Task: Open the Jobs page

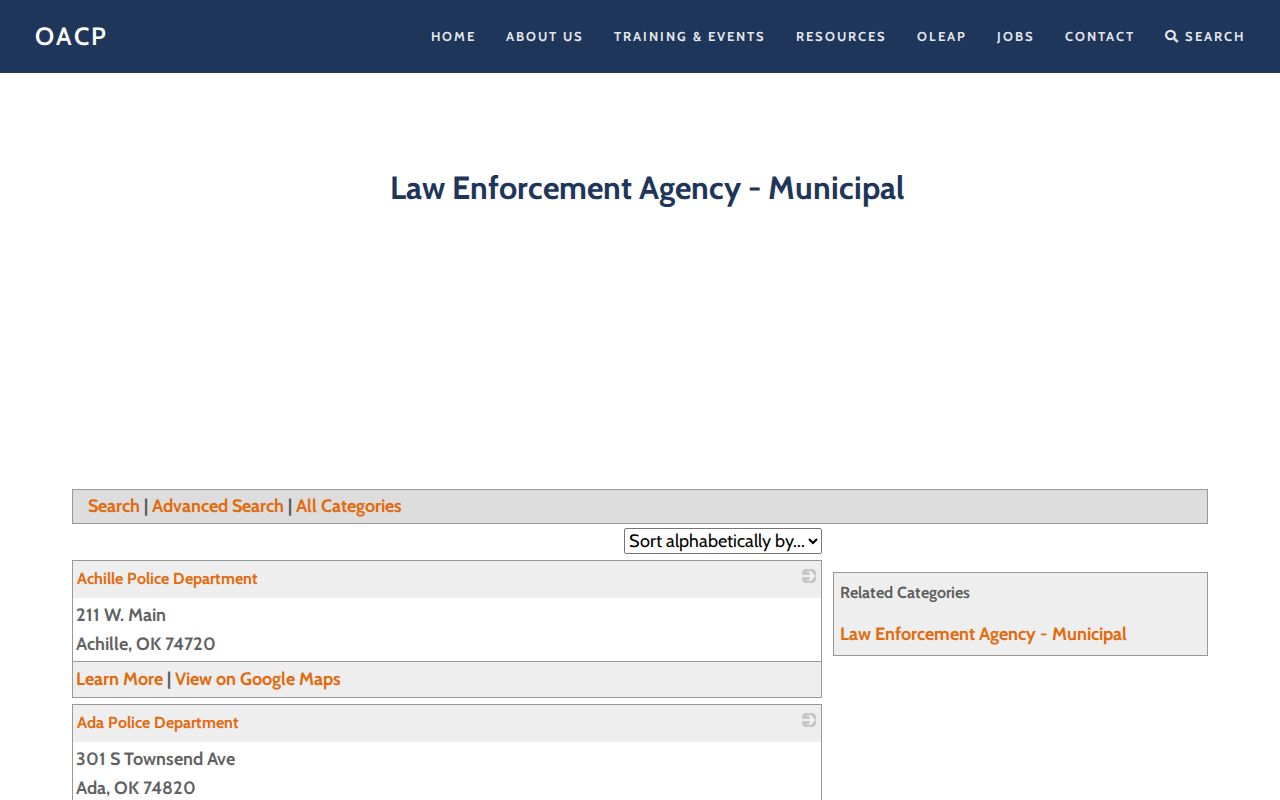Action: [1015, 36]
